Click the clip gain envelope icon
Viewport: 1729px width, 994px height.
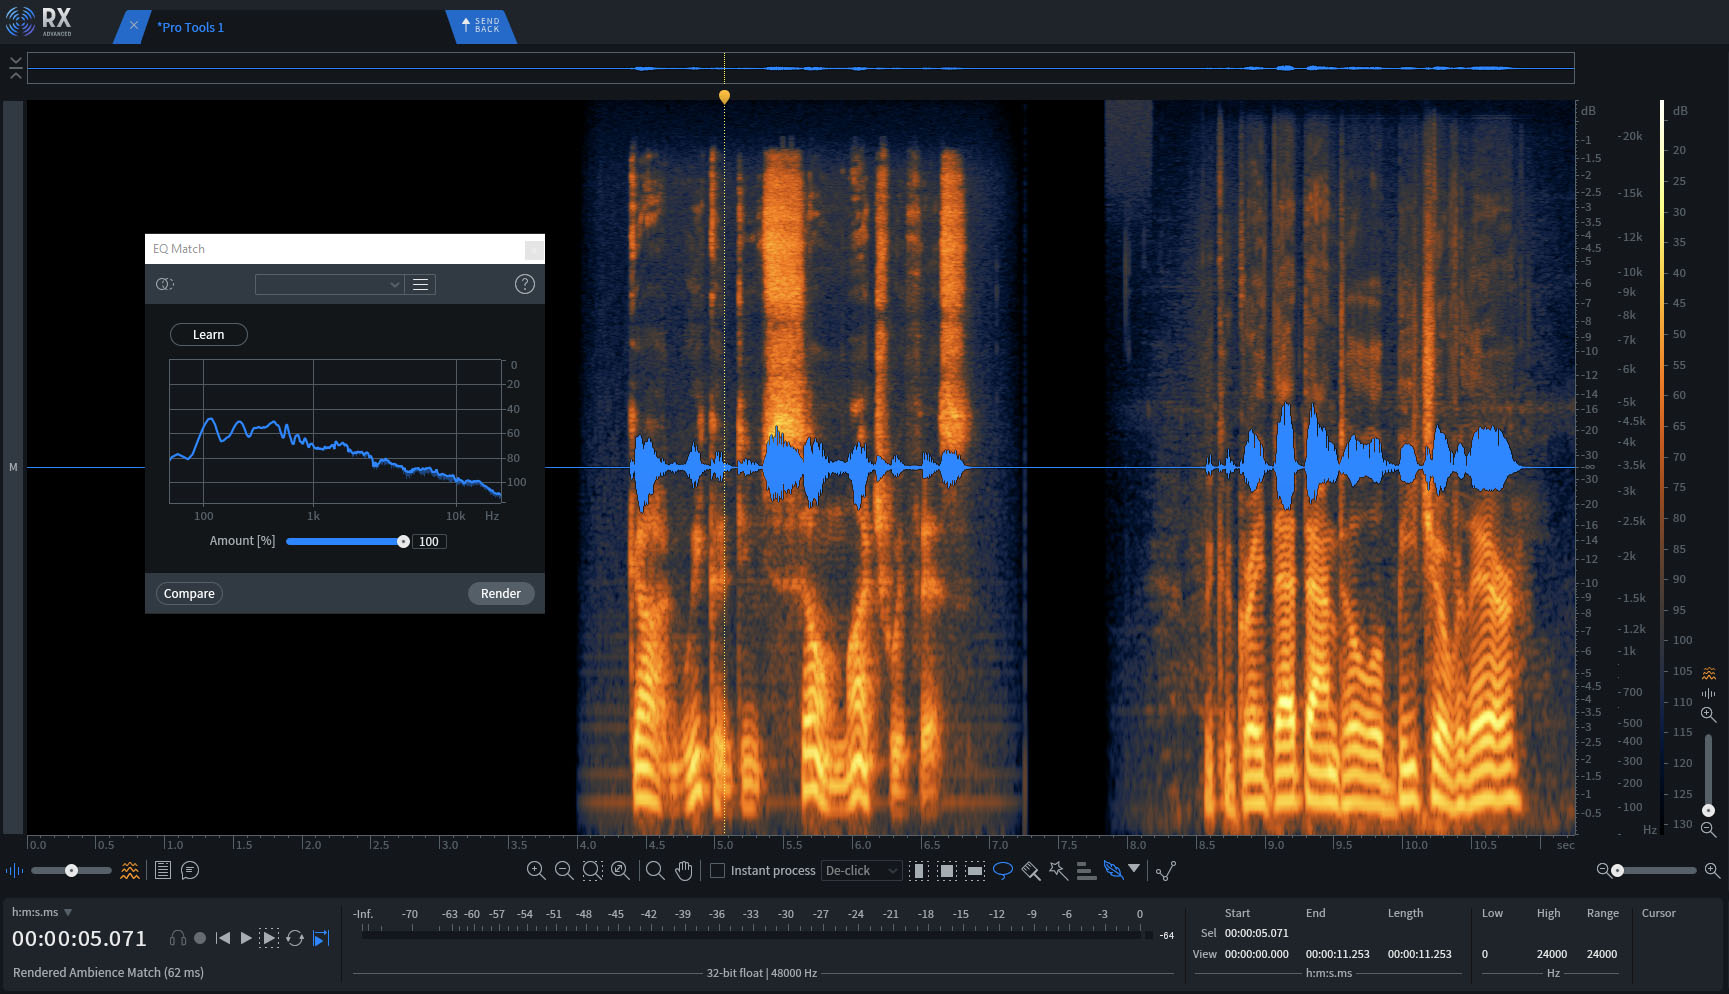coord(1166,870)
